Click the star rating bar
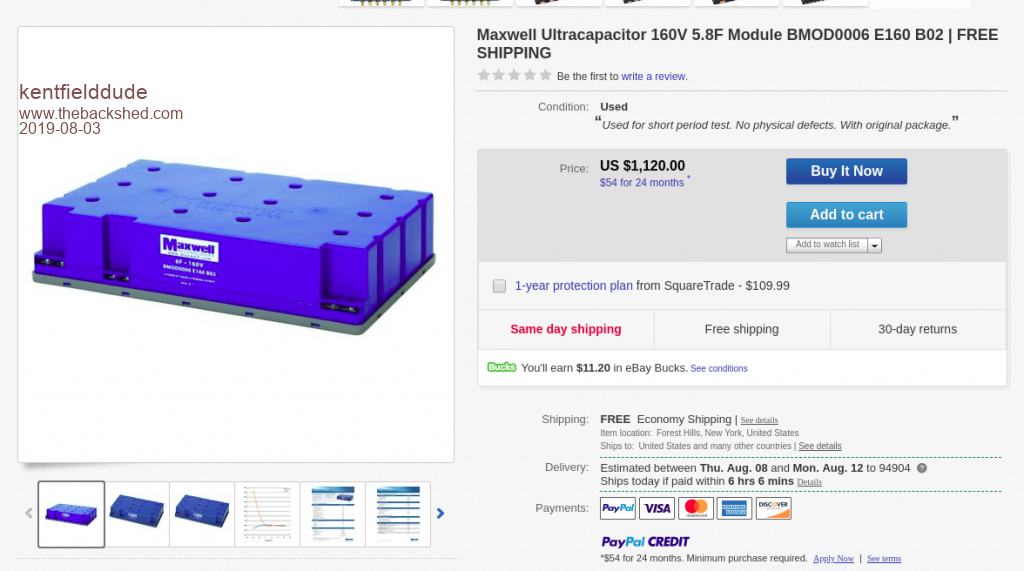Image resolution: width=1024 pixels, height=571 pixels. (514, 75)
